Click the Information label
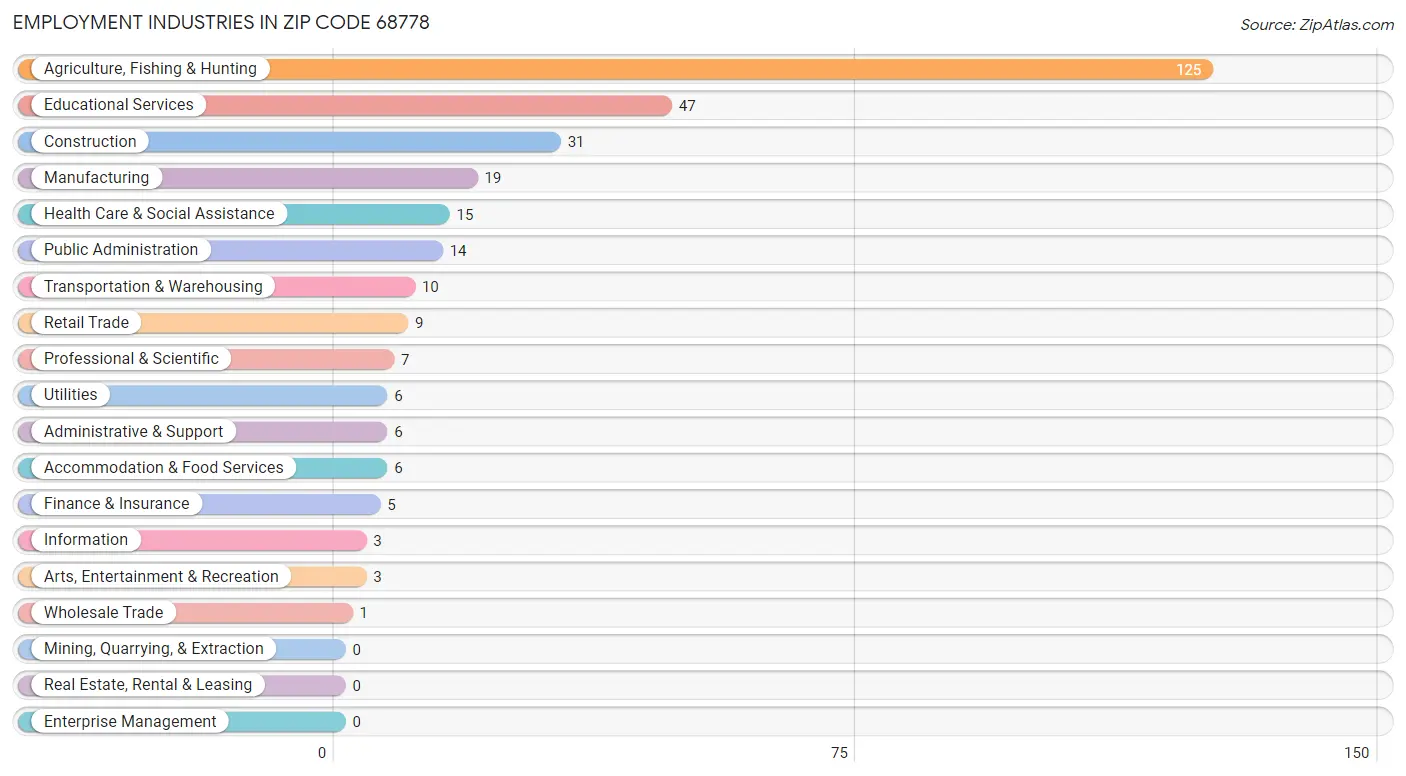Image resolution: width=1406 pixels, height=776 pixels. tap(86, 540)
